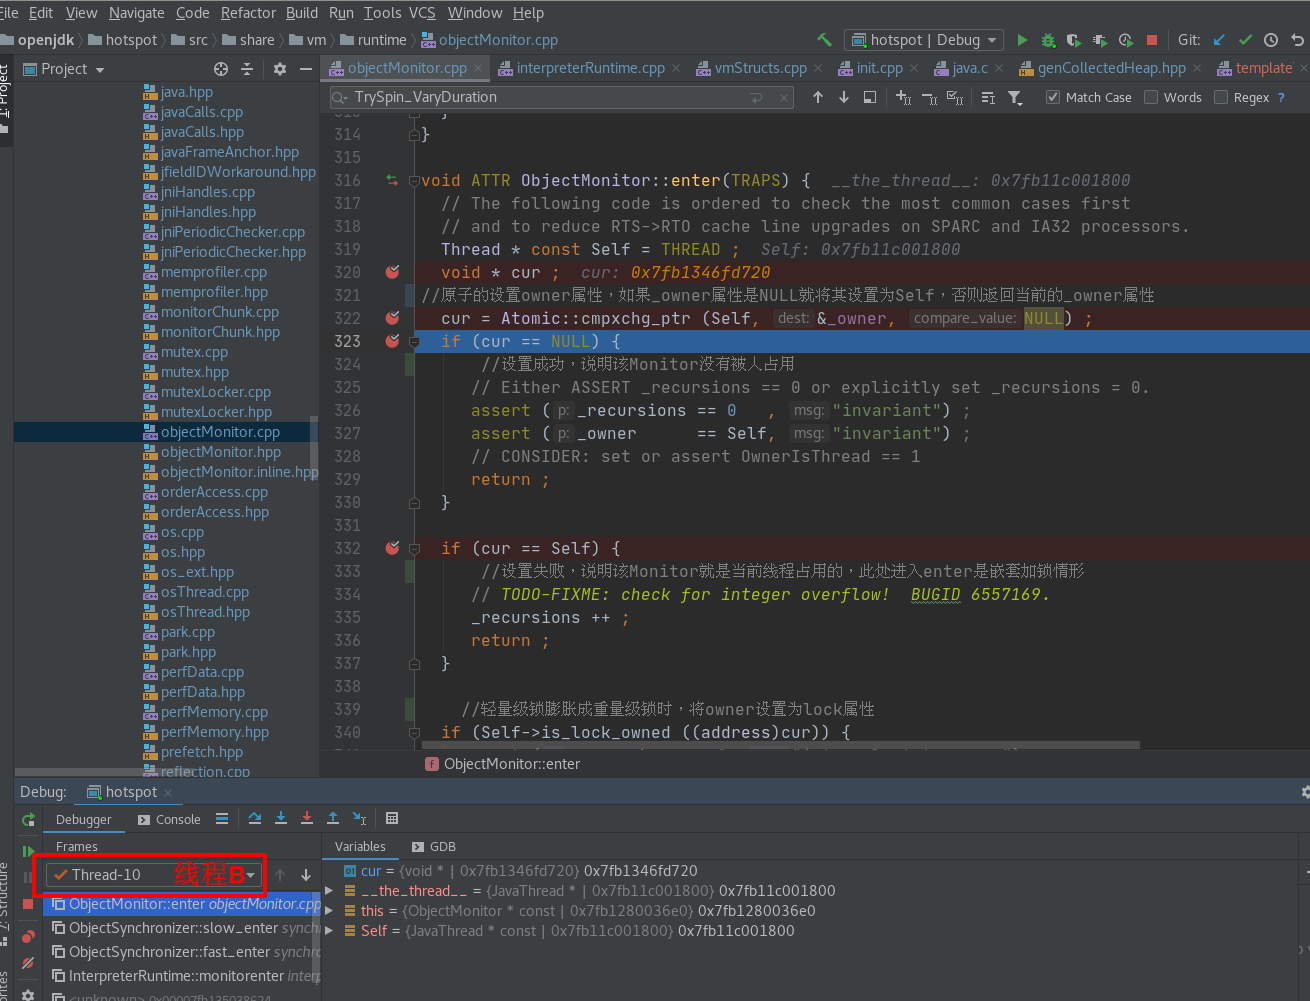The width and height of the screenshot is (1310, 1001).
Task: Go to previous search occurrence arrow
Action: (818, 97)
